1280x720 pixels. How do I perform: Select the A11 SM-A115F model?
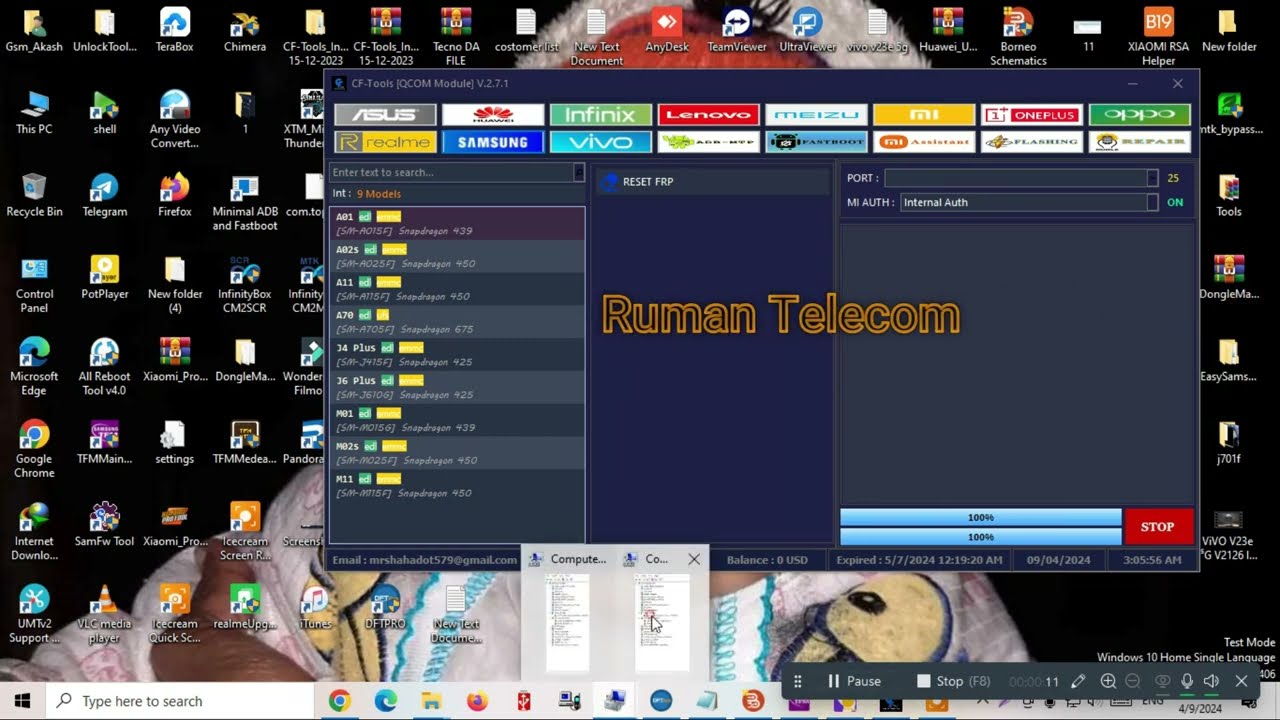click(457, 289)
